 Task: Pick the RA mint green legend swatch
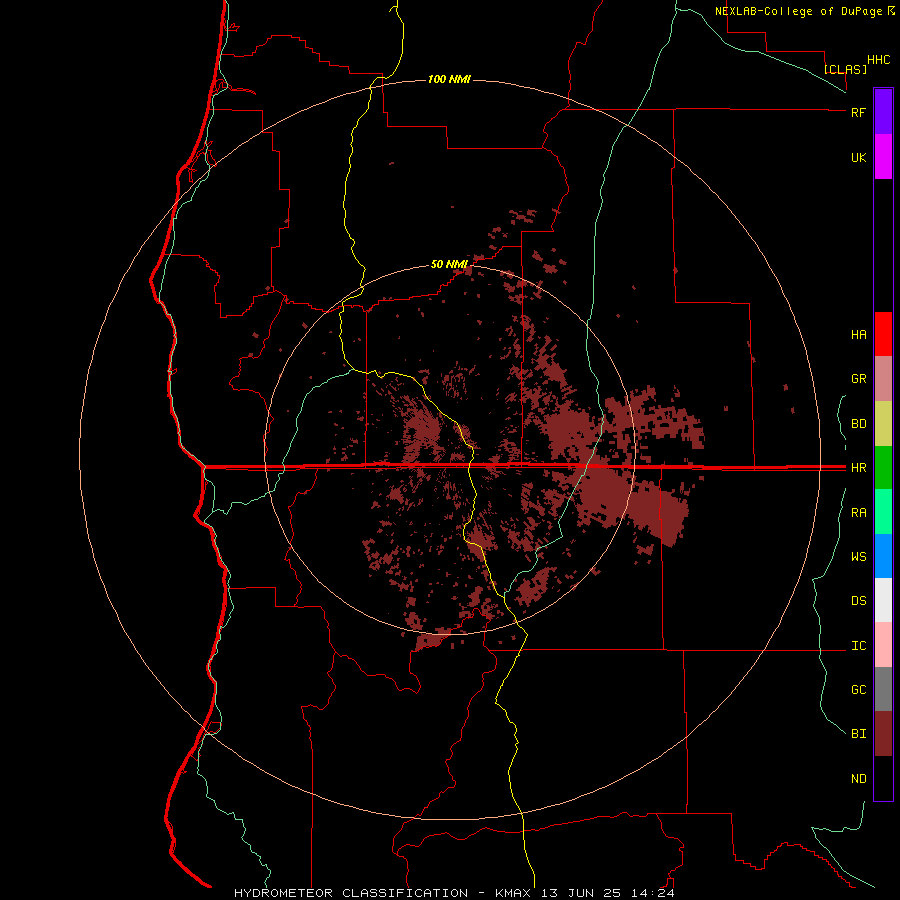(883, 512)
